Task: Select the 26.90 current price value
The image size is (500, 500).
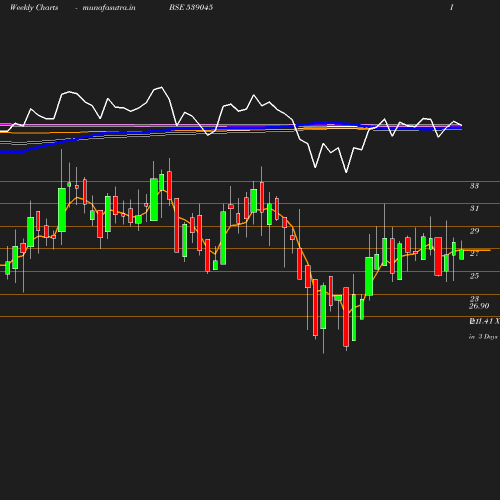Action: (479, 306)
